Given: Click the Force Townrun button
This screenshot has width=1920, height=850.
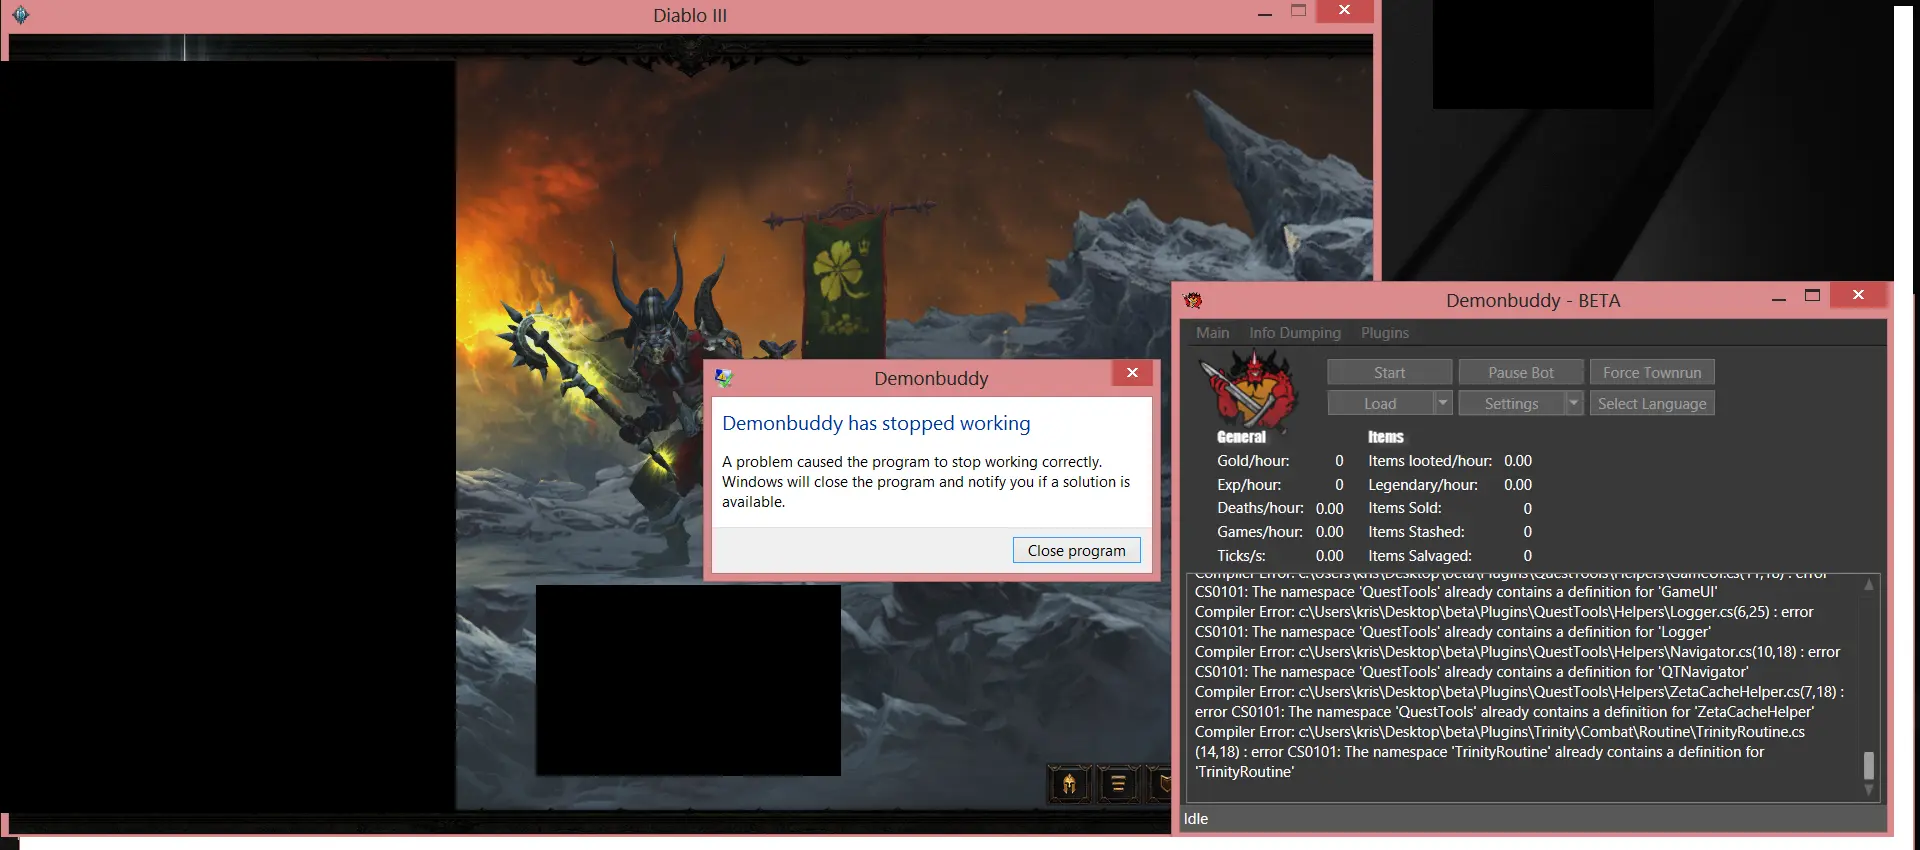Looking at the screenshot, I should coord(1651,372).
